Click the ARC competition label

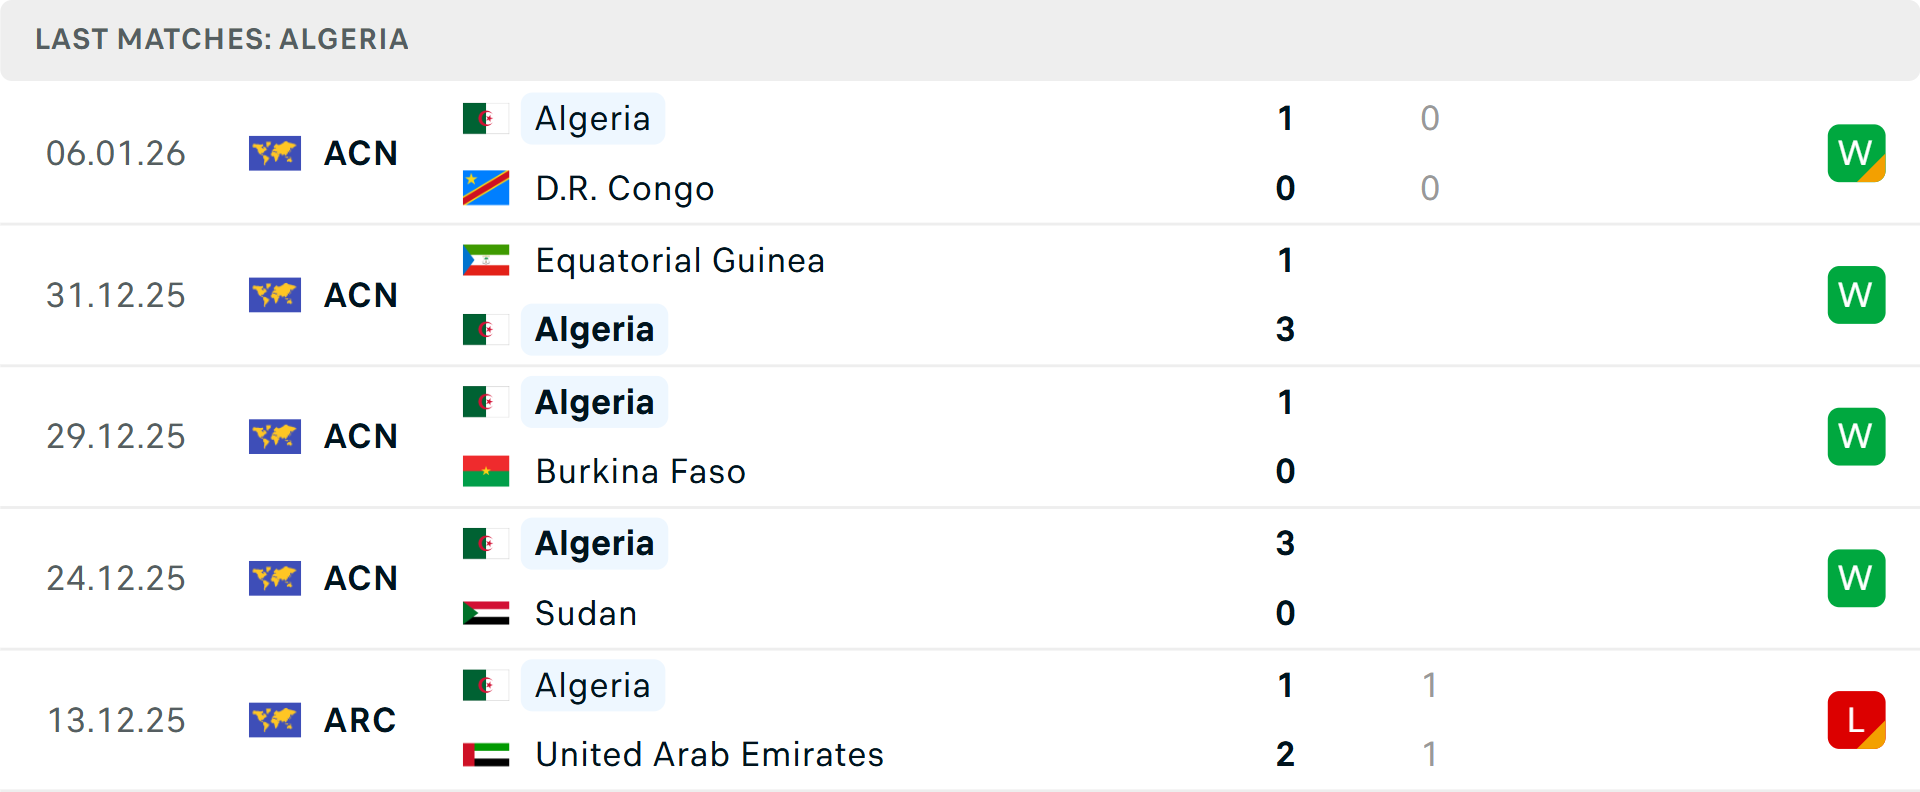(360, 720)
